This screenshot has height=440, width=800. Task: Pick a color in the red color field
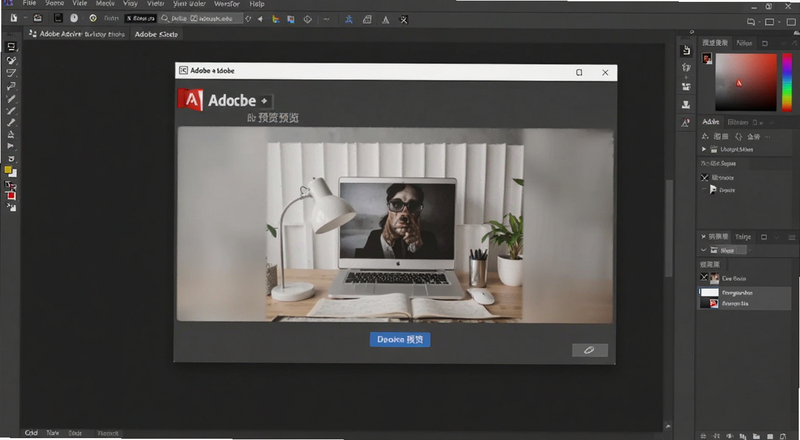pos(745,82)
